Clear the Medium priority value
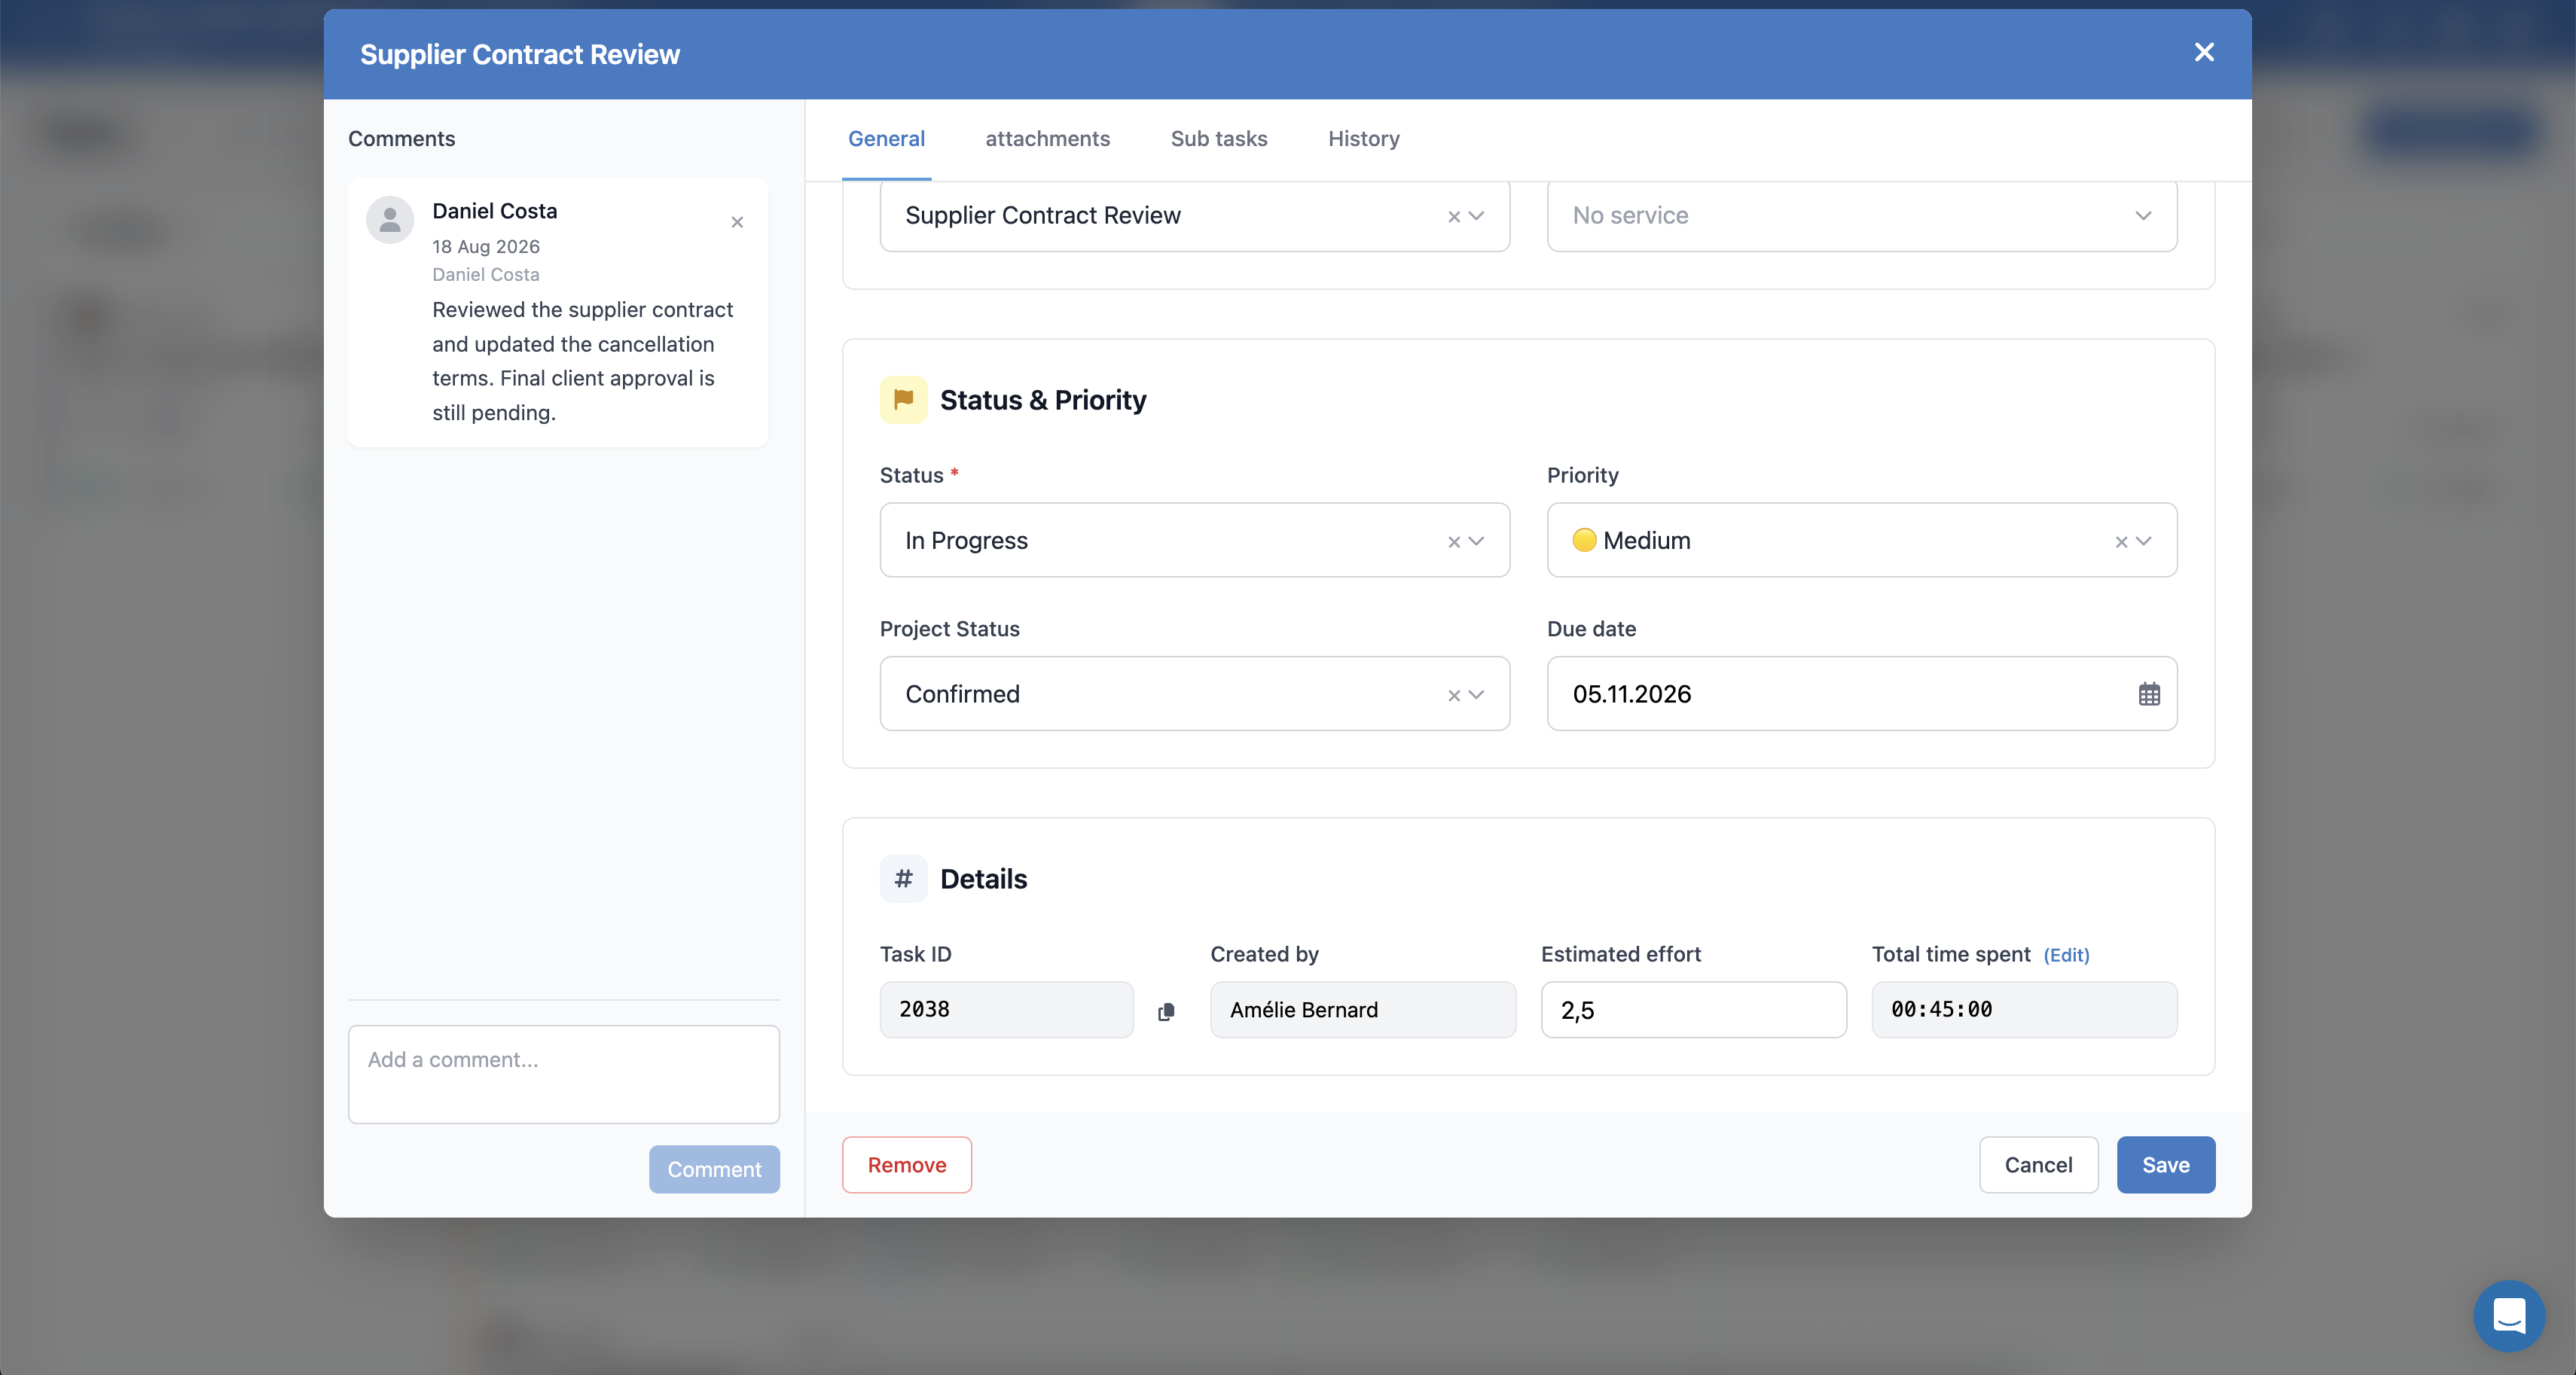The height and width of the screenshot is (1375, 2576). coord(2121,541)
